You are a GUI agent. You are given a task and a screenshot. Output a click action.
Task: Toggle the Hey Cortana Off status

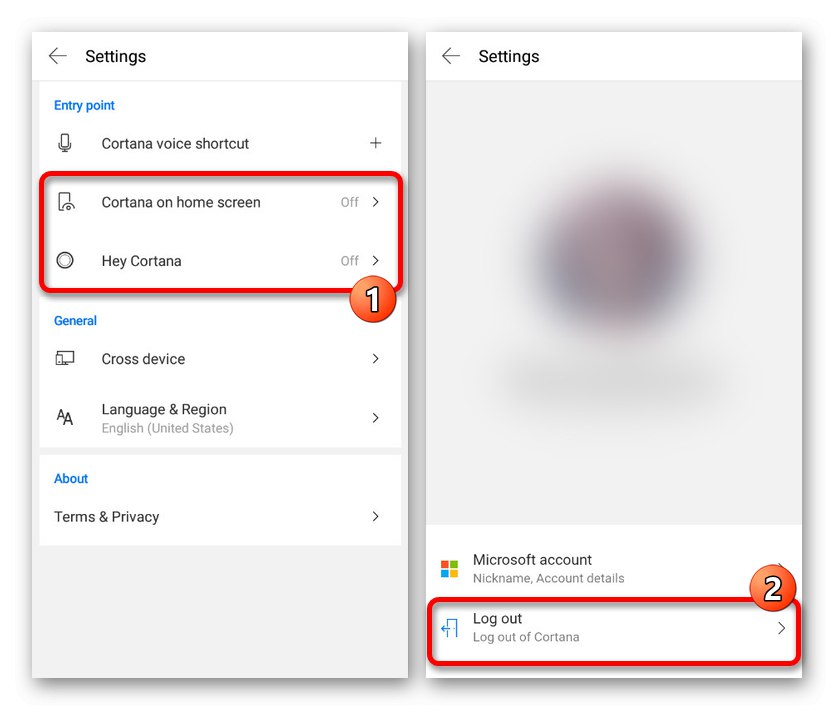[x=349, y=261]
